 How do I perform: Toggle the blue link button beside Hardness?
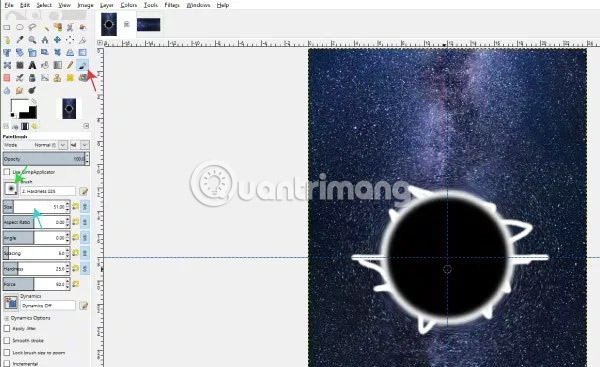click(85, 269)
